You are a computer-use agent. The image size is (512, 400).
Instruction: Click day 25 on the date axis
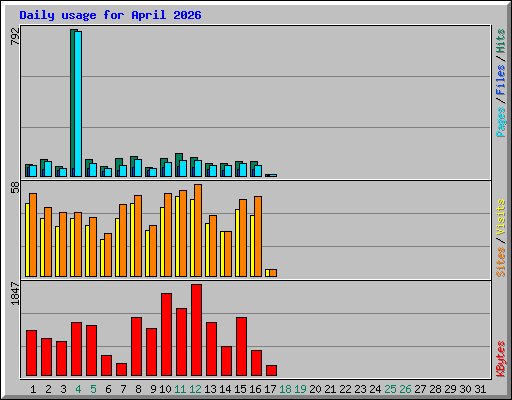[390, 389]
